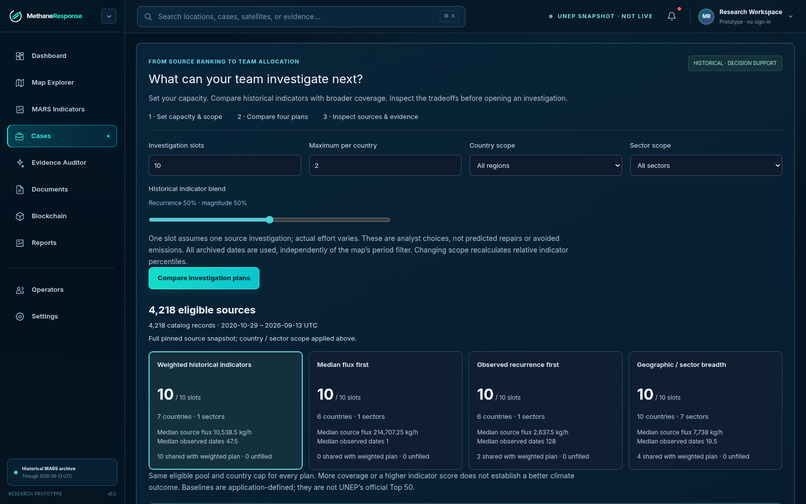Click the Maximum per country input

tap(385, 166)
